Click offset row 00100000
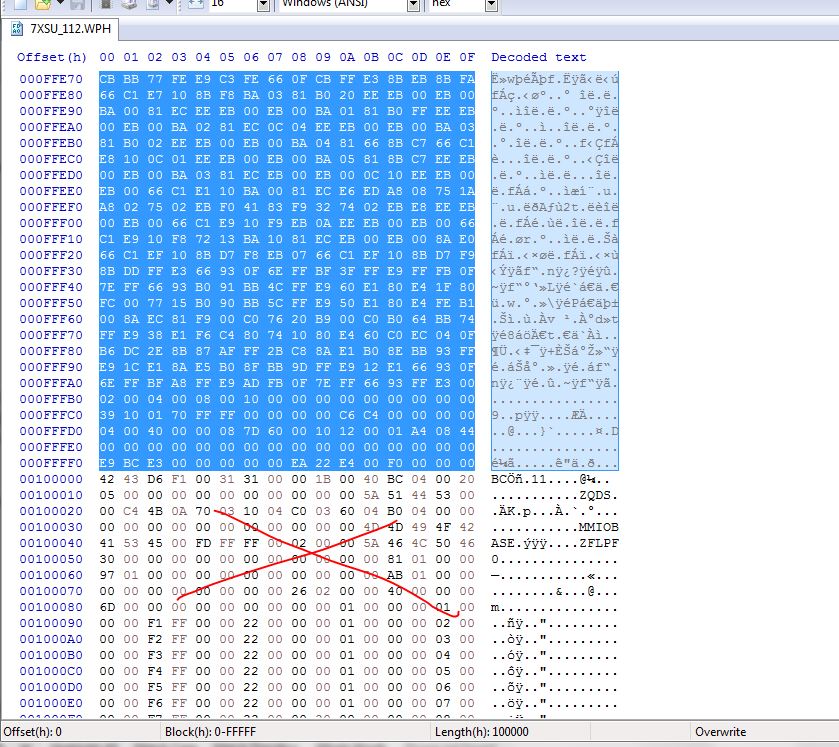 [51, 479]
